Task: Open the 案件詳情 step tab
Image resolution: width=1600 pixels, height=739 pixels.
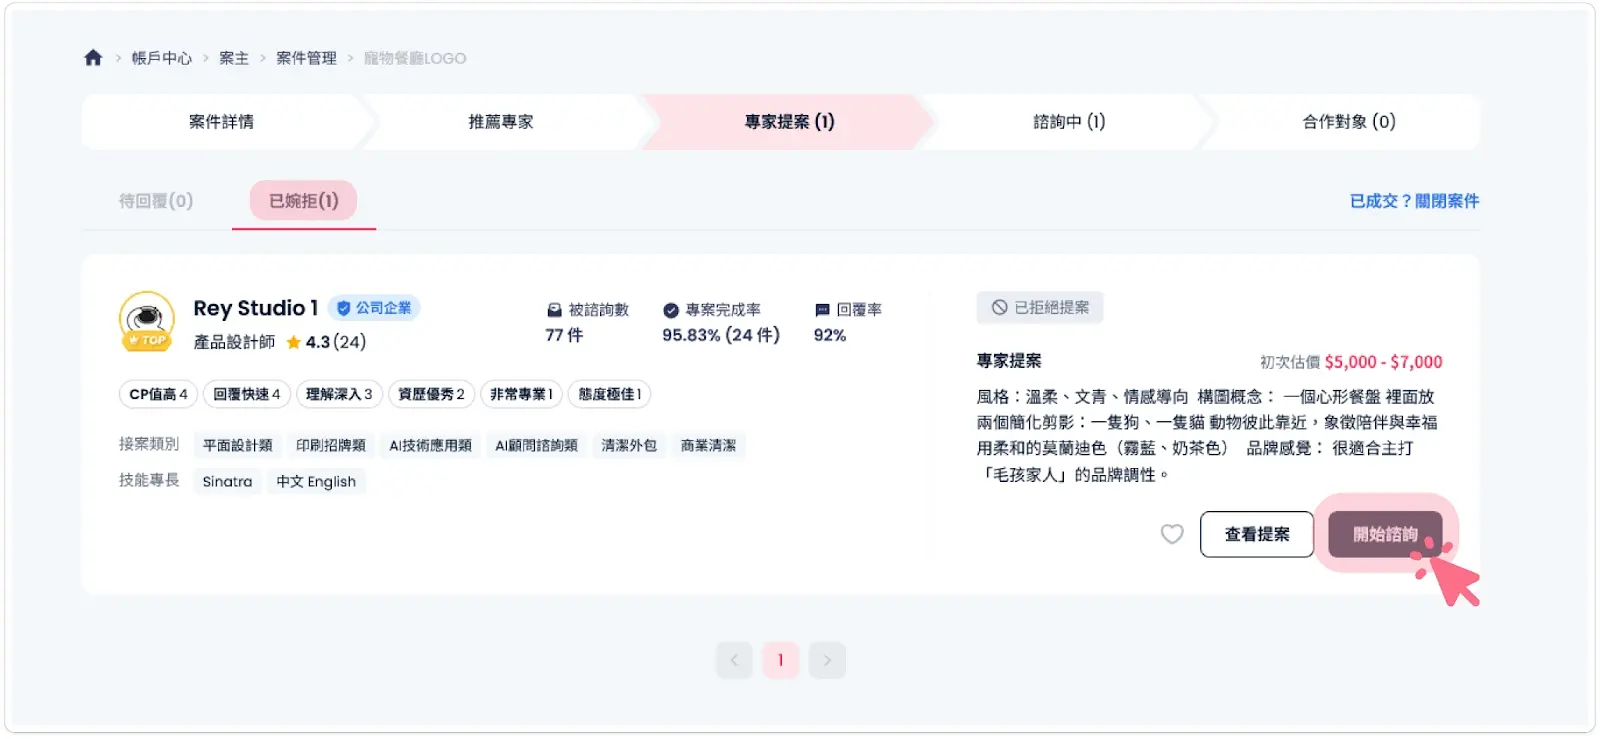Action: (x=221, y=122)
